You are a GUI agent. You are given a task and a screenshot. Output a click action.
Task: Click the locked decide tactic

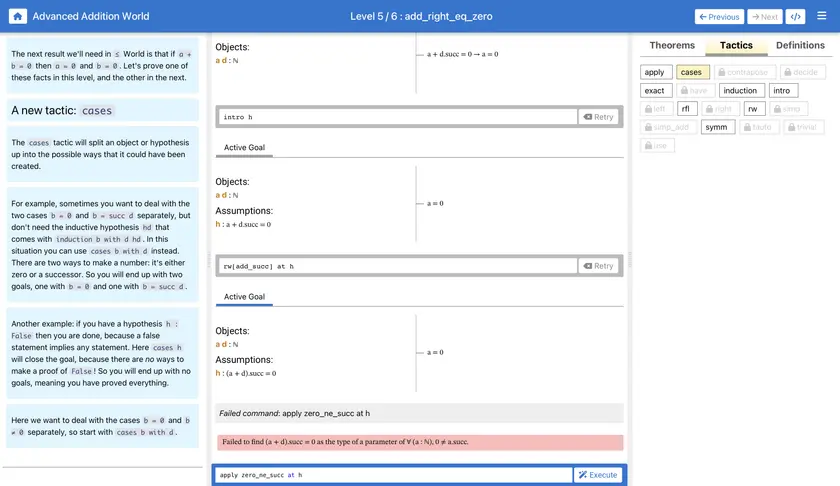click(803, 72)
